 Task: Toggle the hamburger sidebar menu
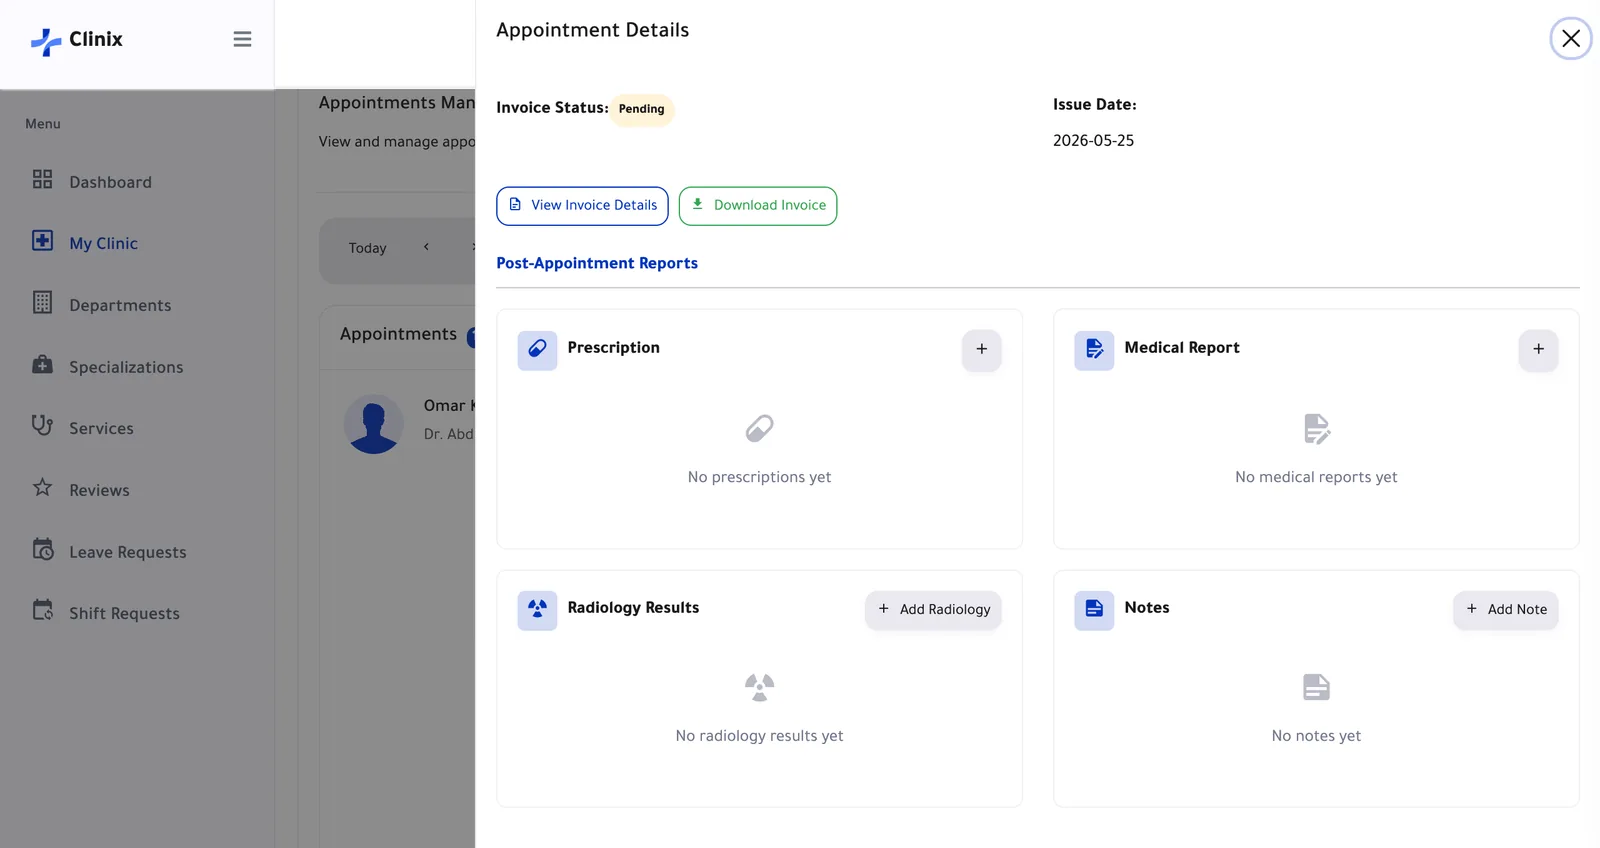pos(242,39)
